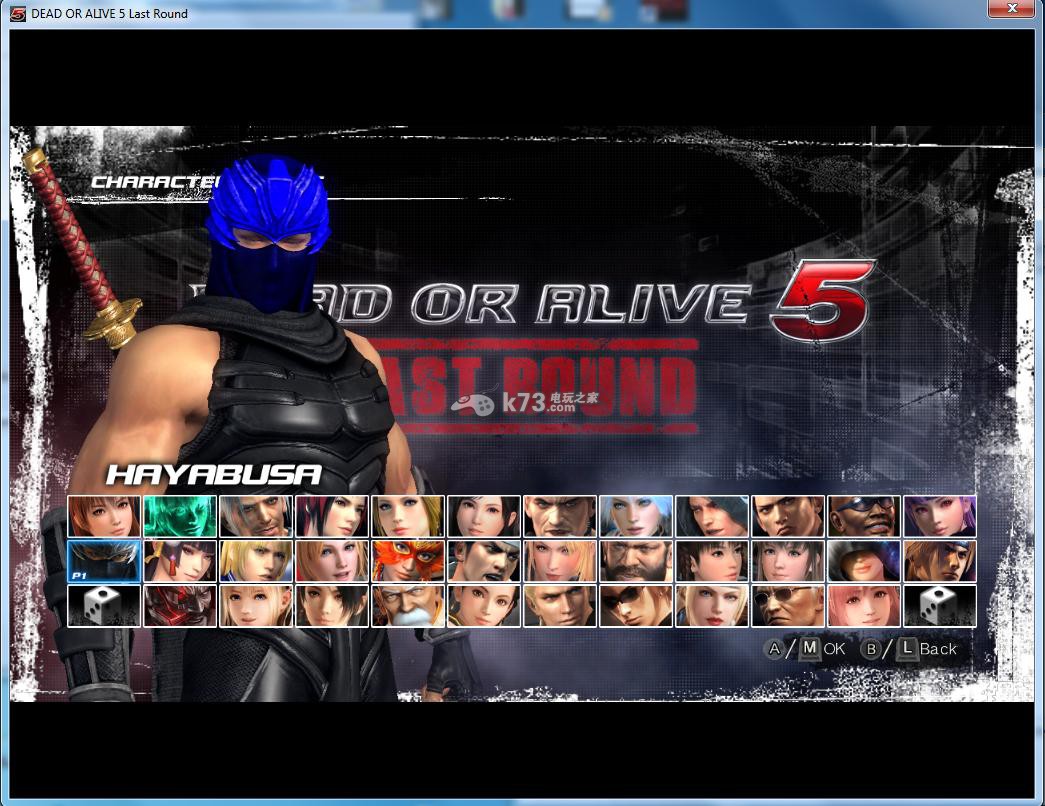Select the woman with the red tassel ornament
1045x806 pixels.
coord(180,561)
